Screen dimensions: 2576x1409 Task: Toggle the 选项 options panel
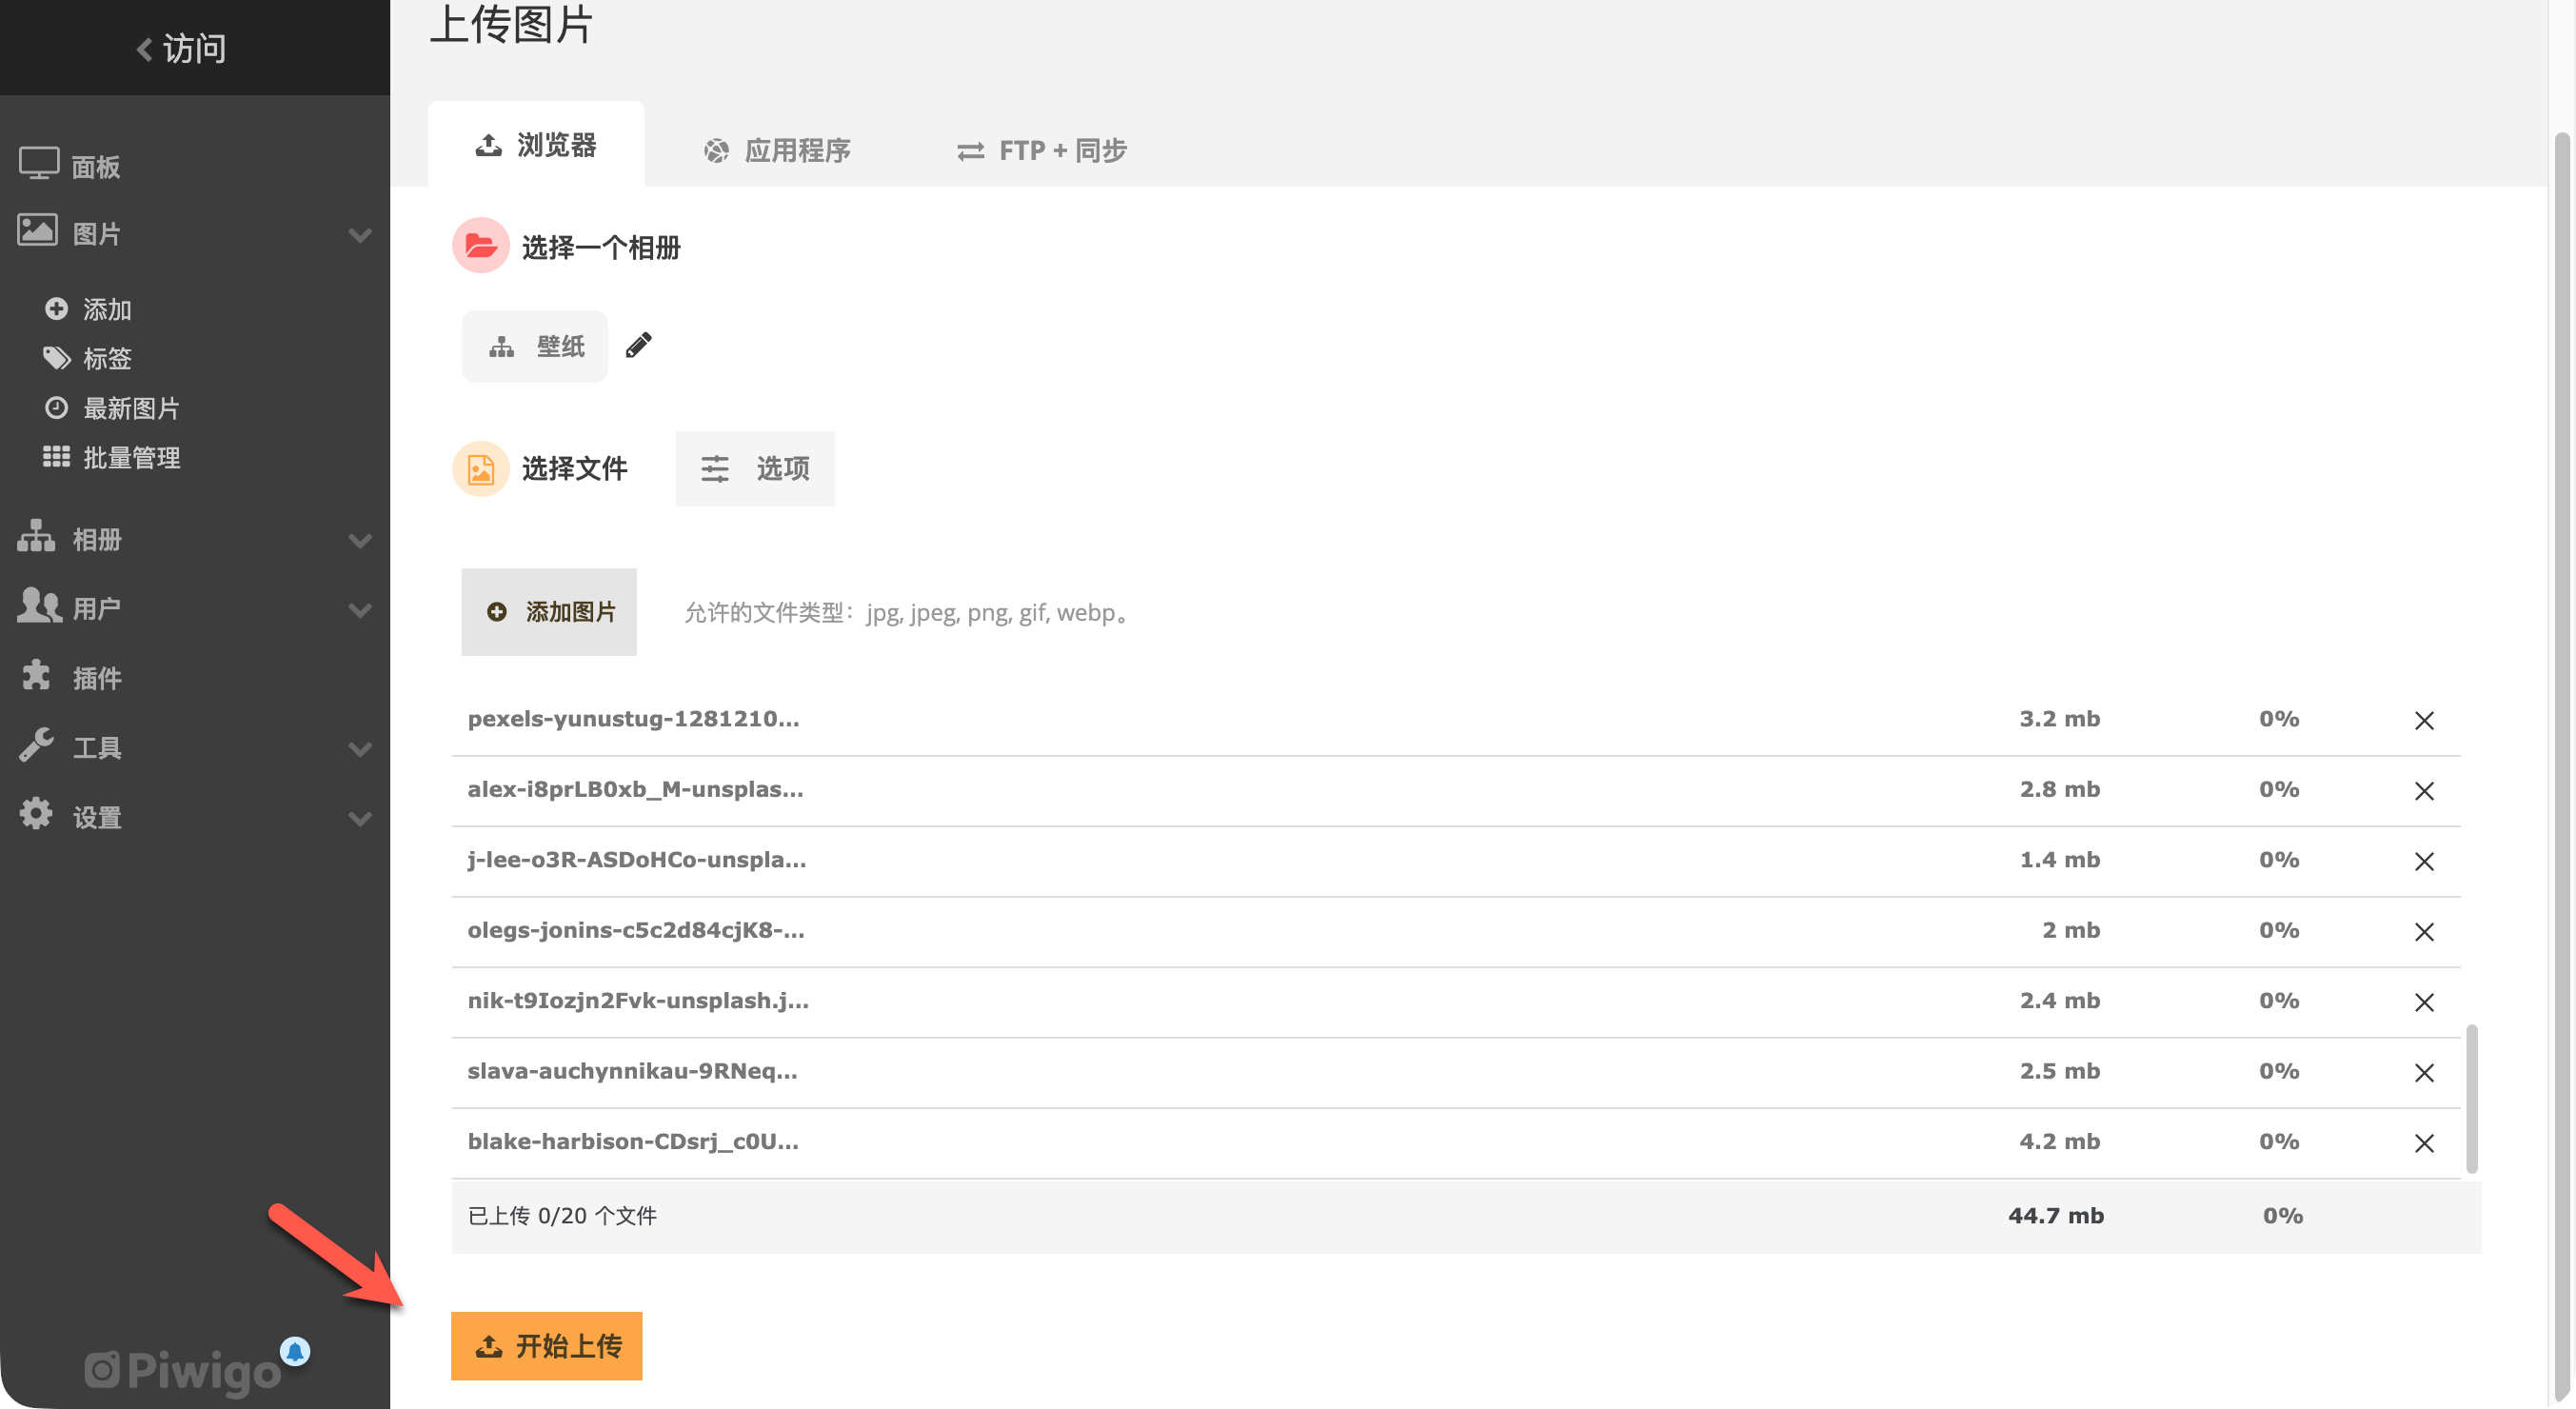(755, 469)
